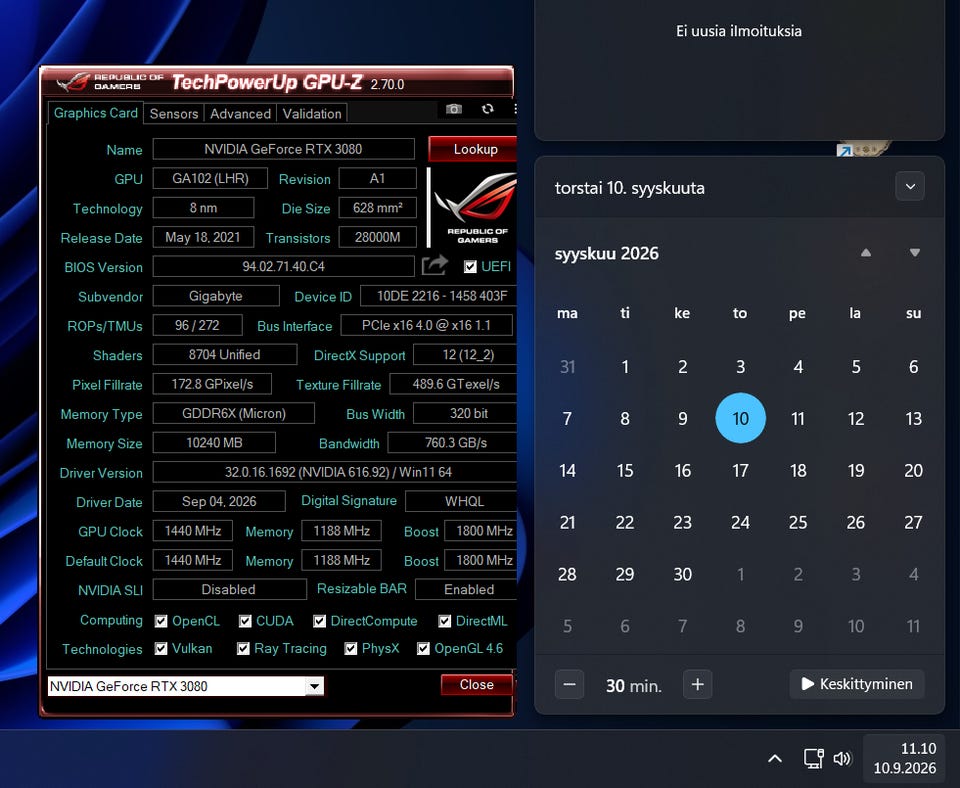Click the Ei uusia ilmoituksia notification text
The height and width of the screenshot is (788, 960).
pos(738,31)
